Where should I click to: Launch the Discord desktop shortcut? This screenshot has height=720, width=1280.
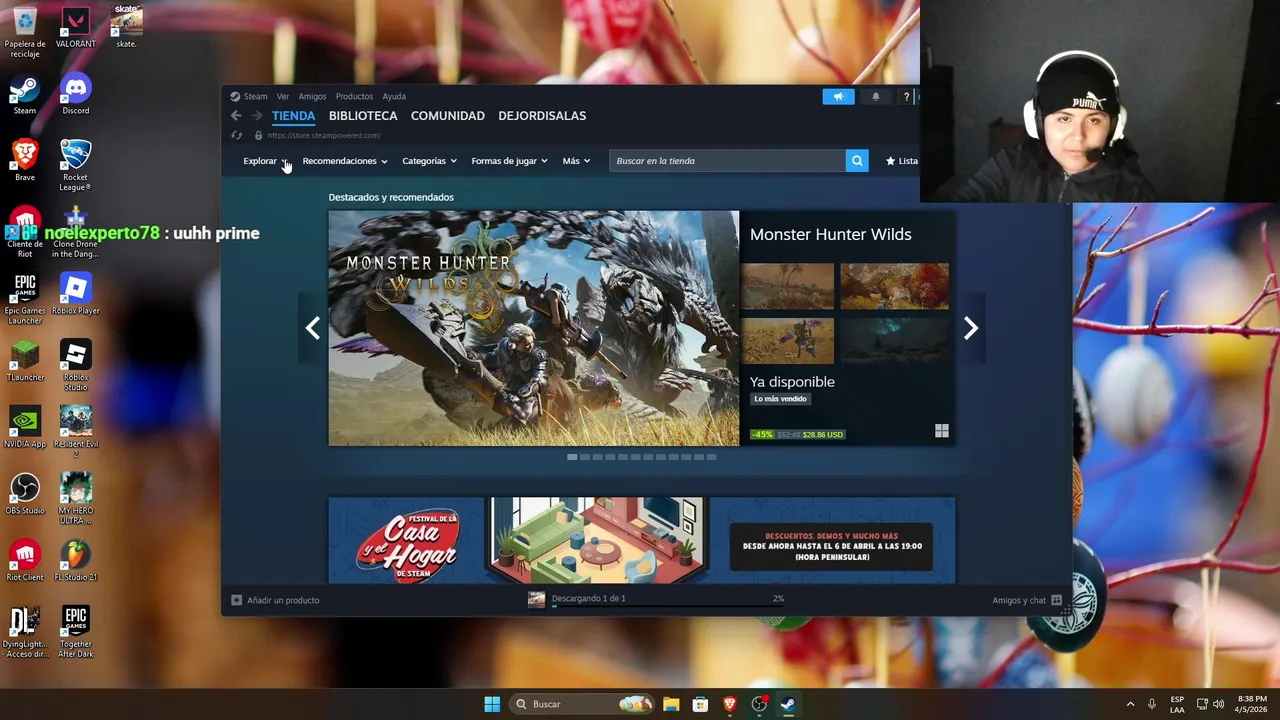[x=75, y=96]
